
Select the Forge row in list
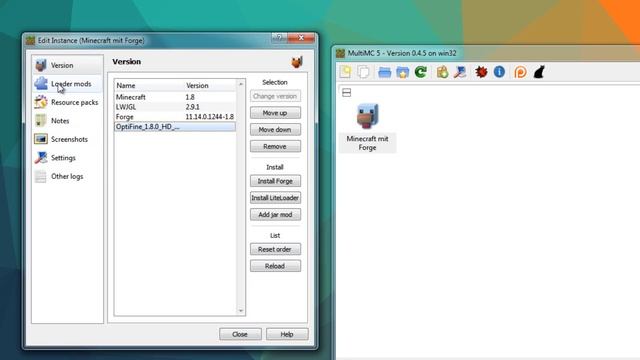click(175, 117)
